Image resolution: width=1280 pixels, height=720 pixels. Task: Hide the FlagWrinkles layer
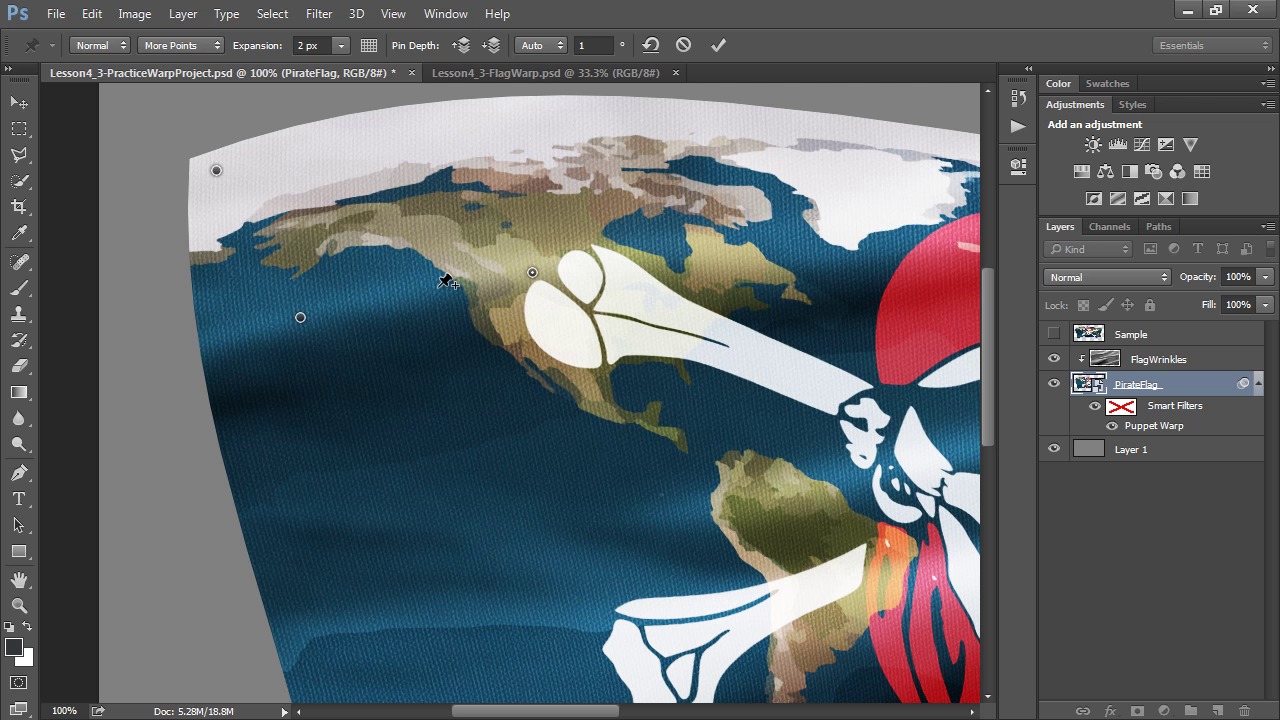tap(1053, 359)
